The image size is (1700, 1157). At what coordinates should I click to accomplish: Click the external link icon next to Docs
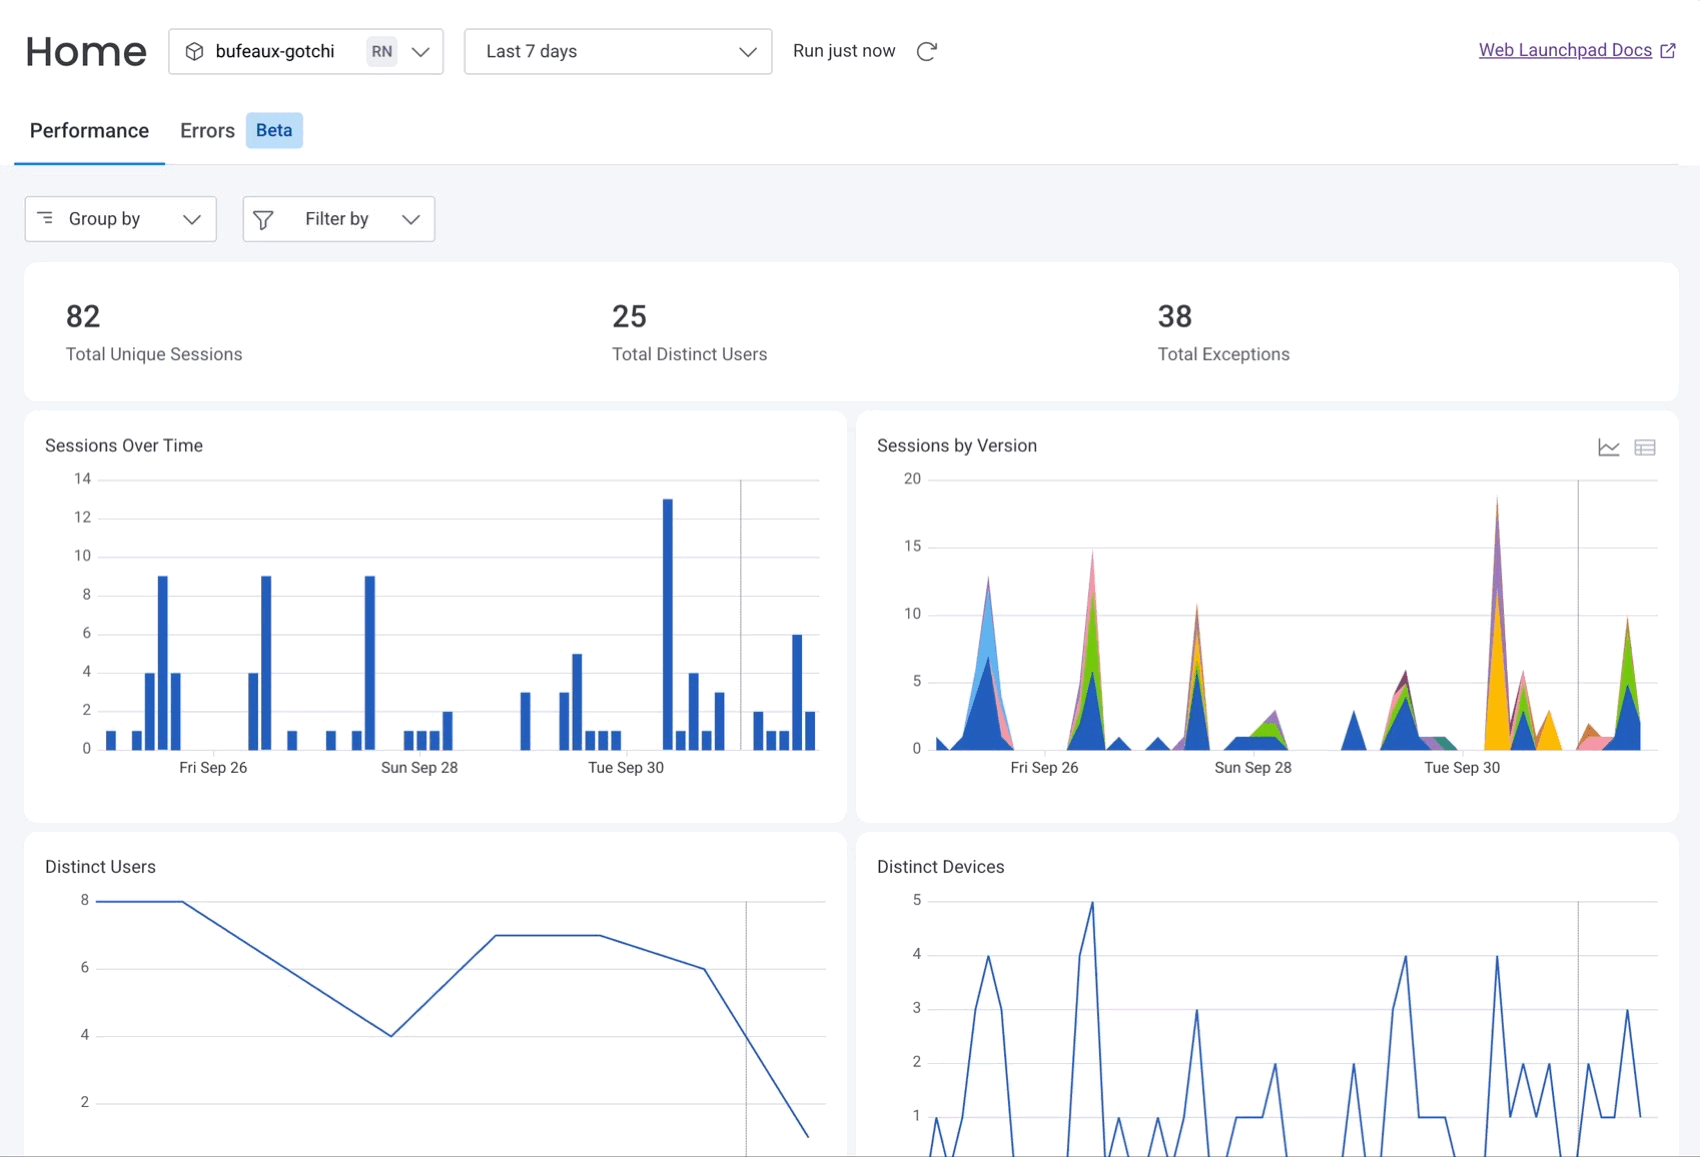[1668, 51]
